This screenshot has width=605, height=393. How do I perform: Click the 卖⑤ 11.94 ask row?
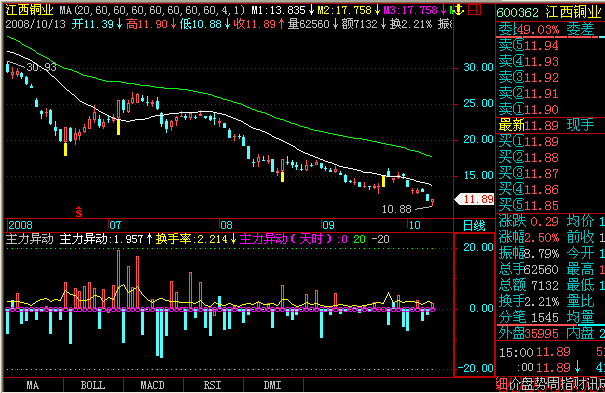[x=529, y=46]
